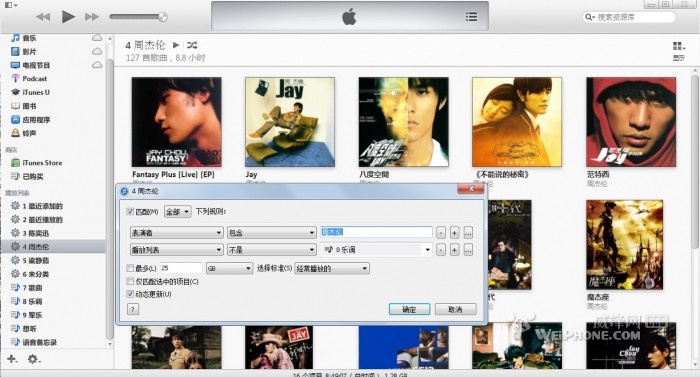Add a rule after the 表演者 row
The image size is (700, 377).
pos(454,233)
